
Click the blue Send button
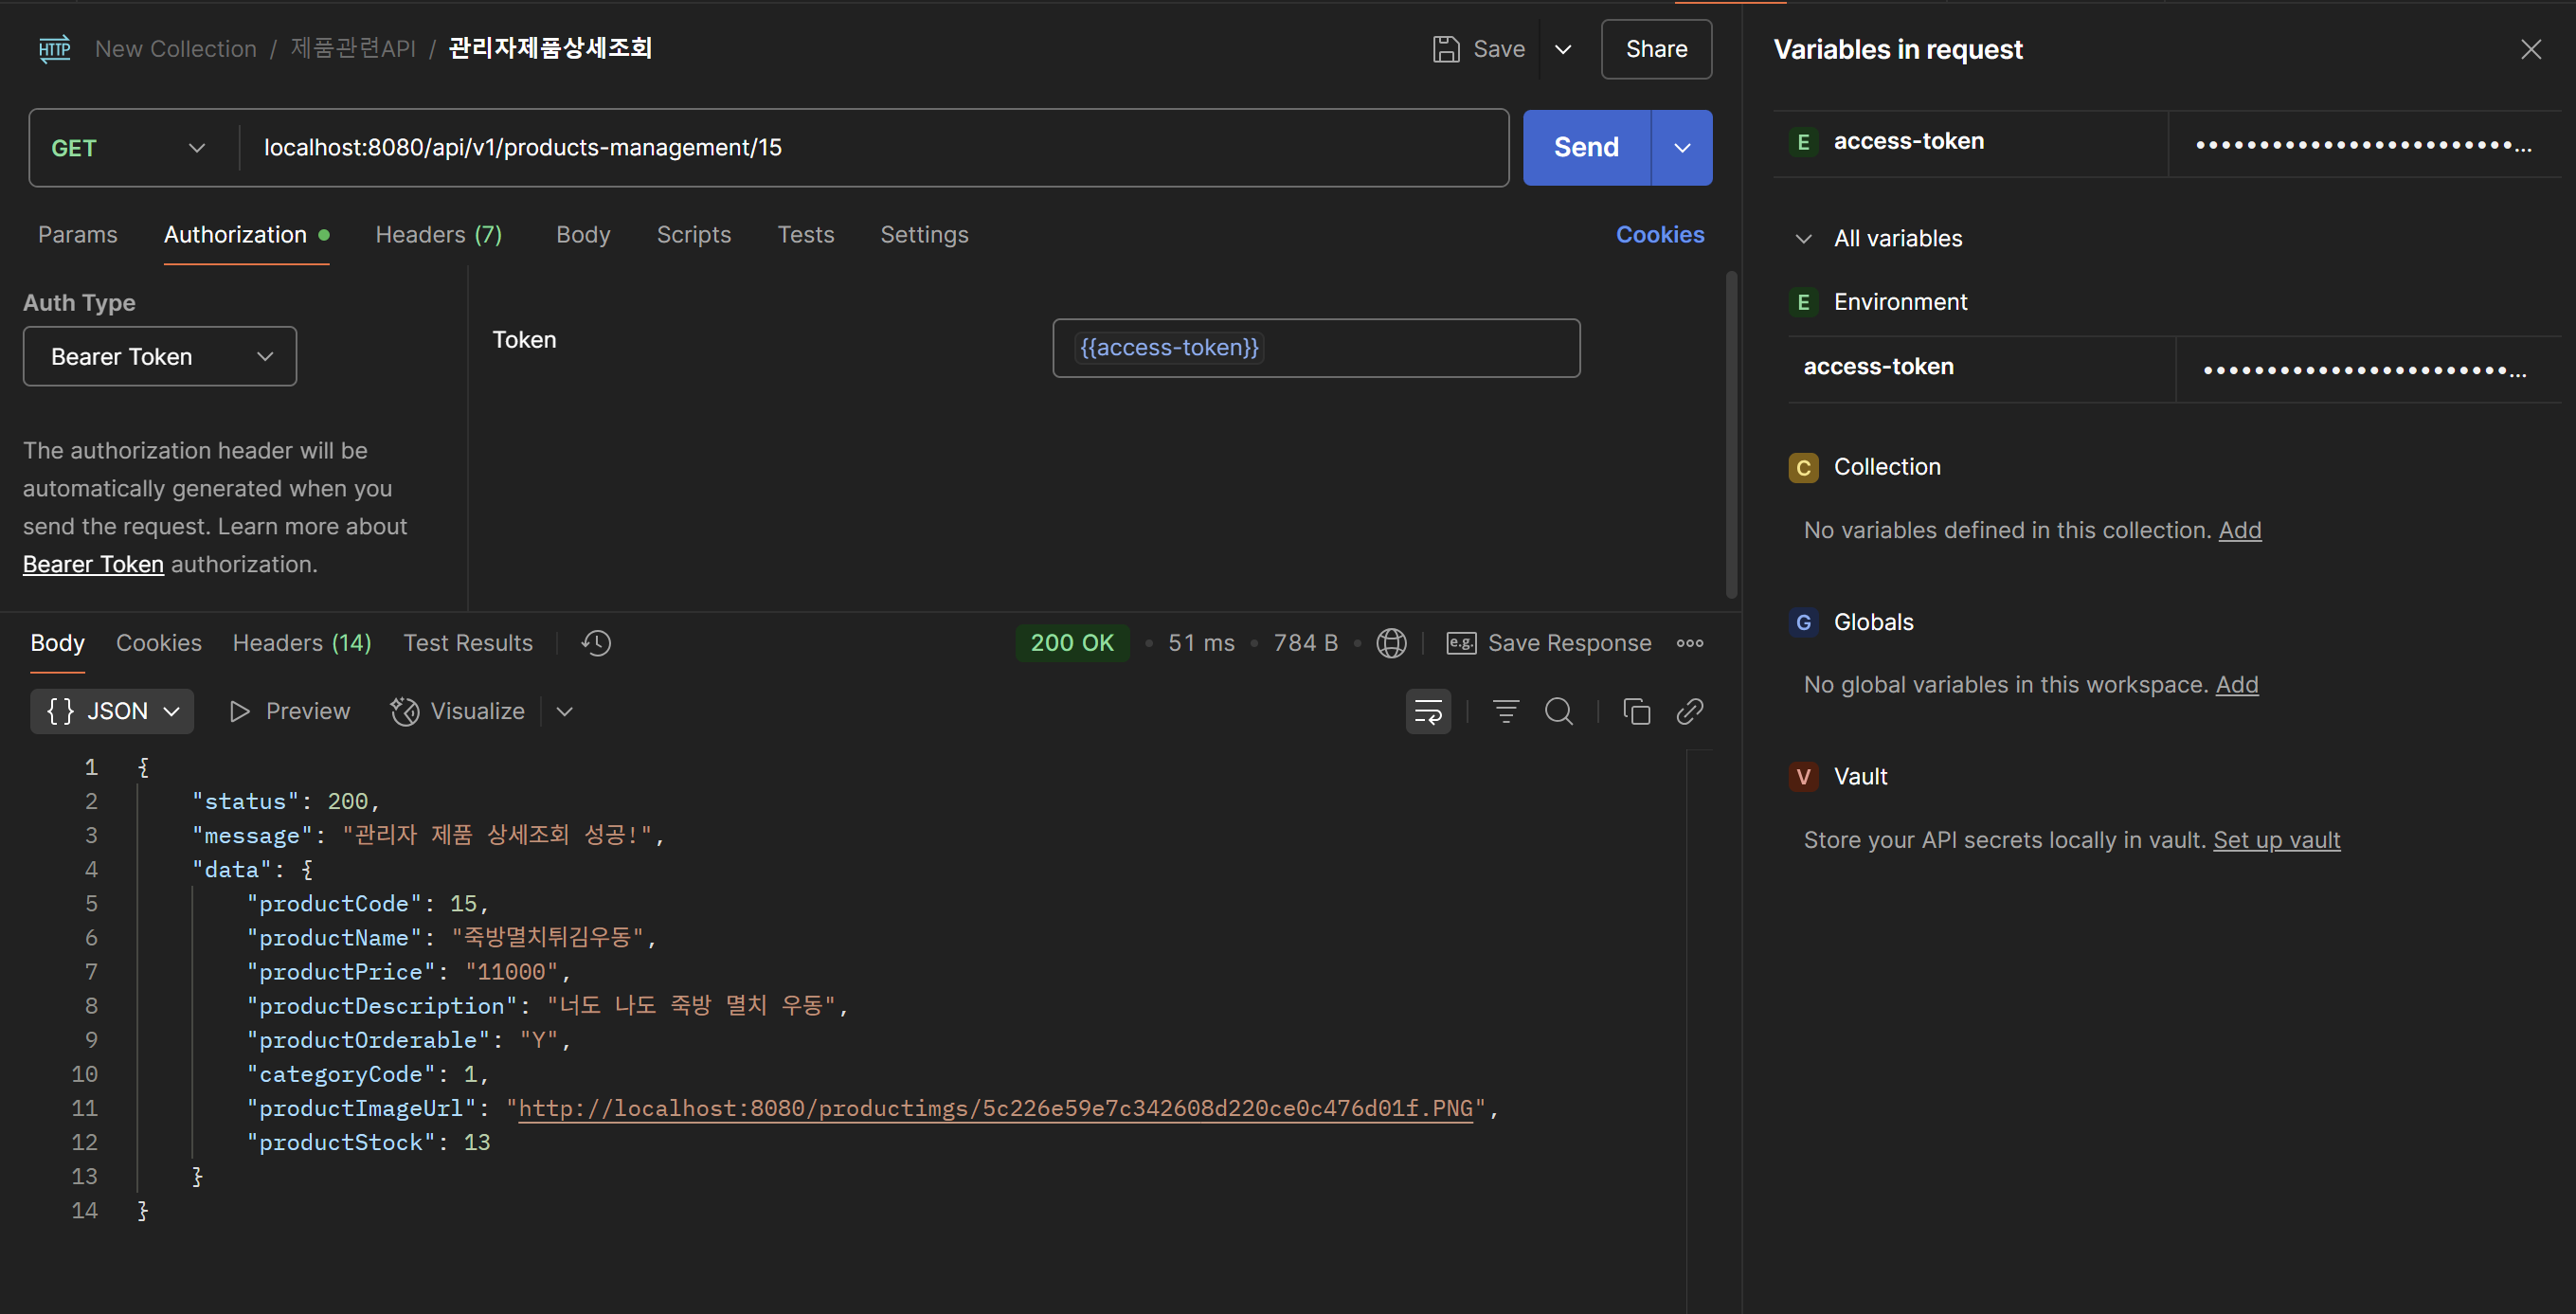click(1586, 148)
